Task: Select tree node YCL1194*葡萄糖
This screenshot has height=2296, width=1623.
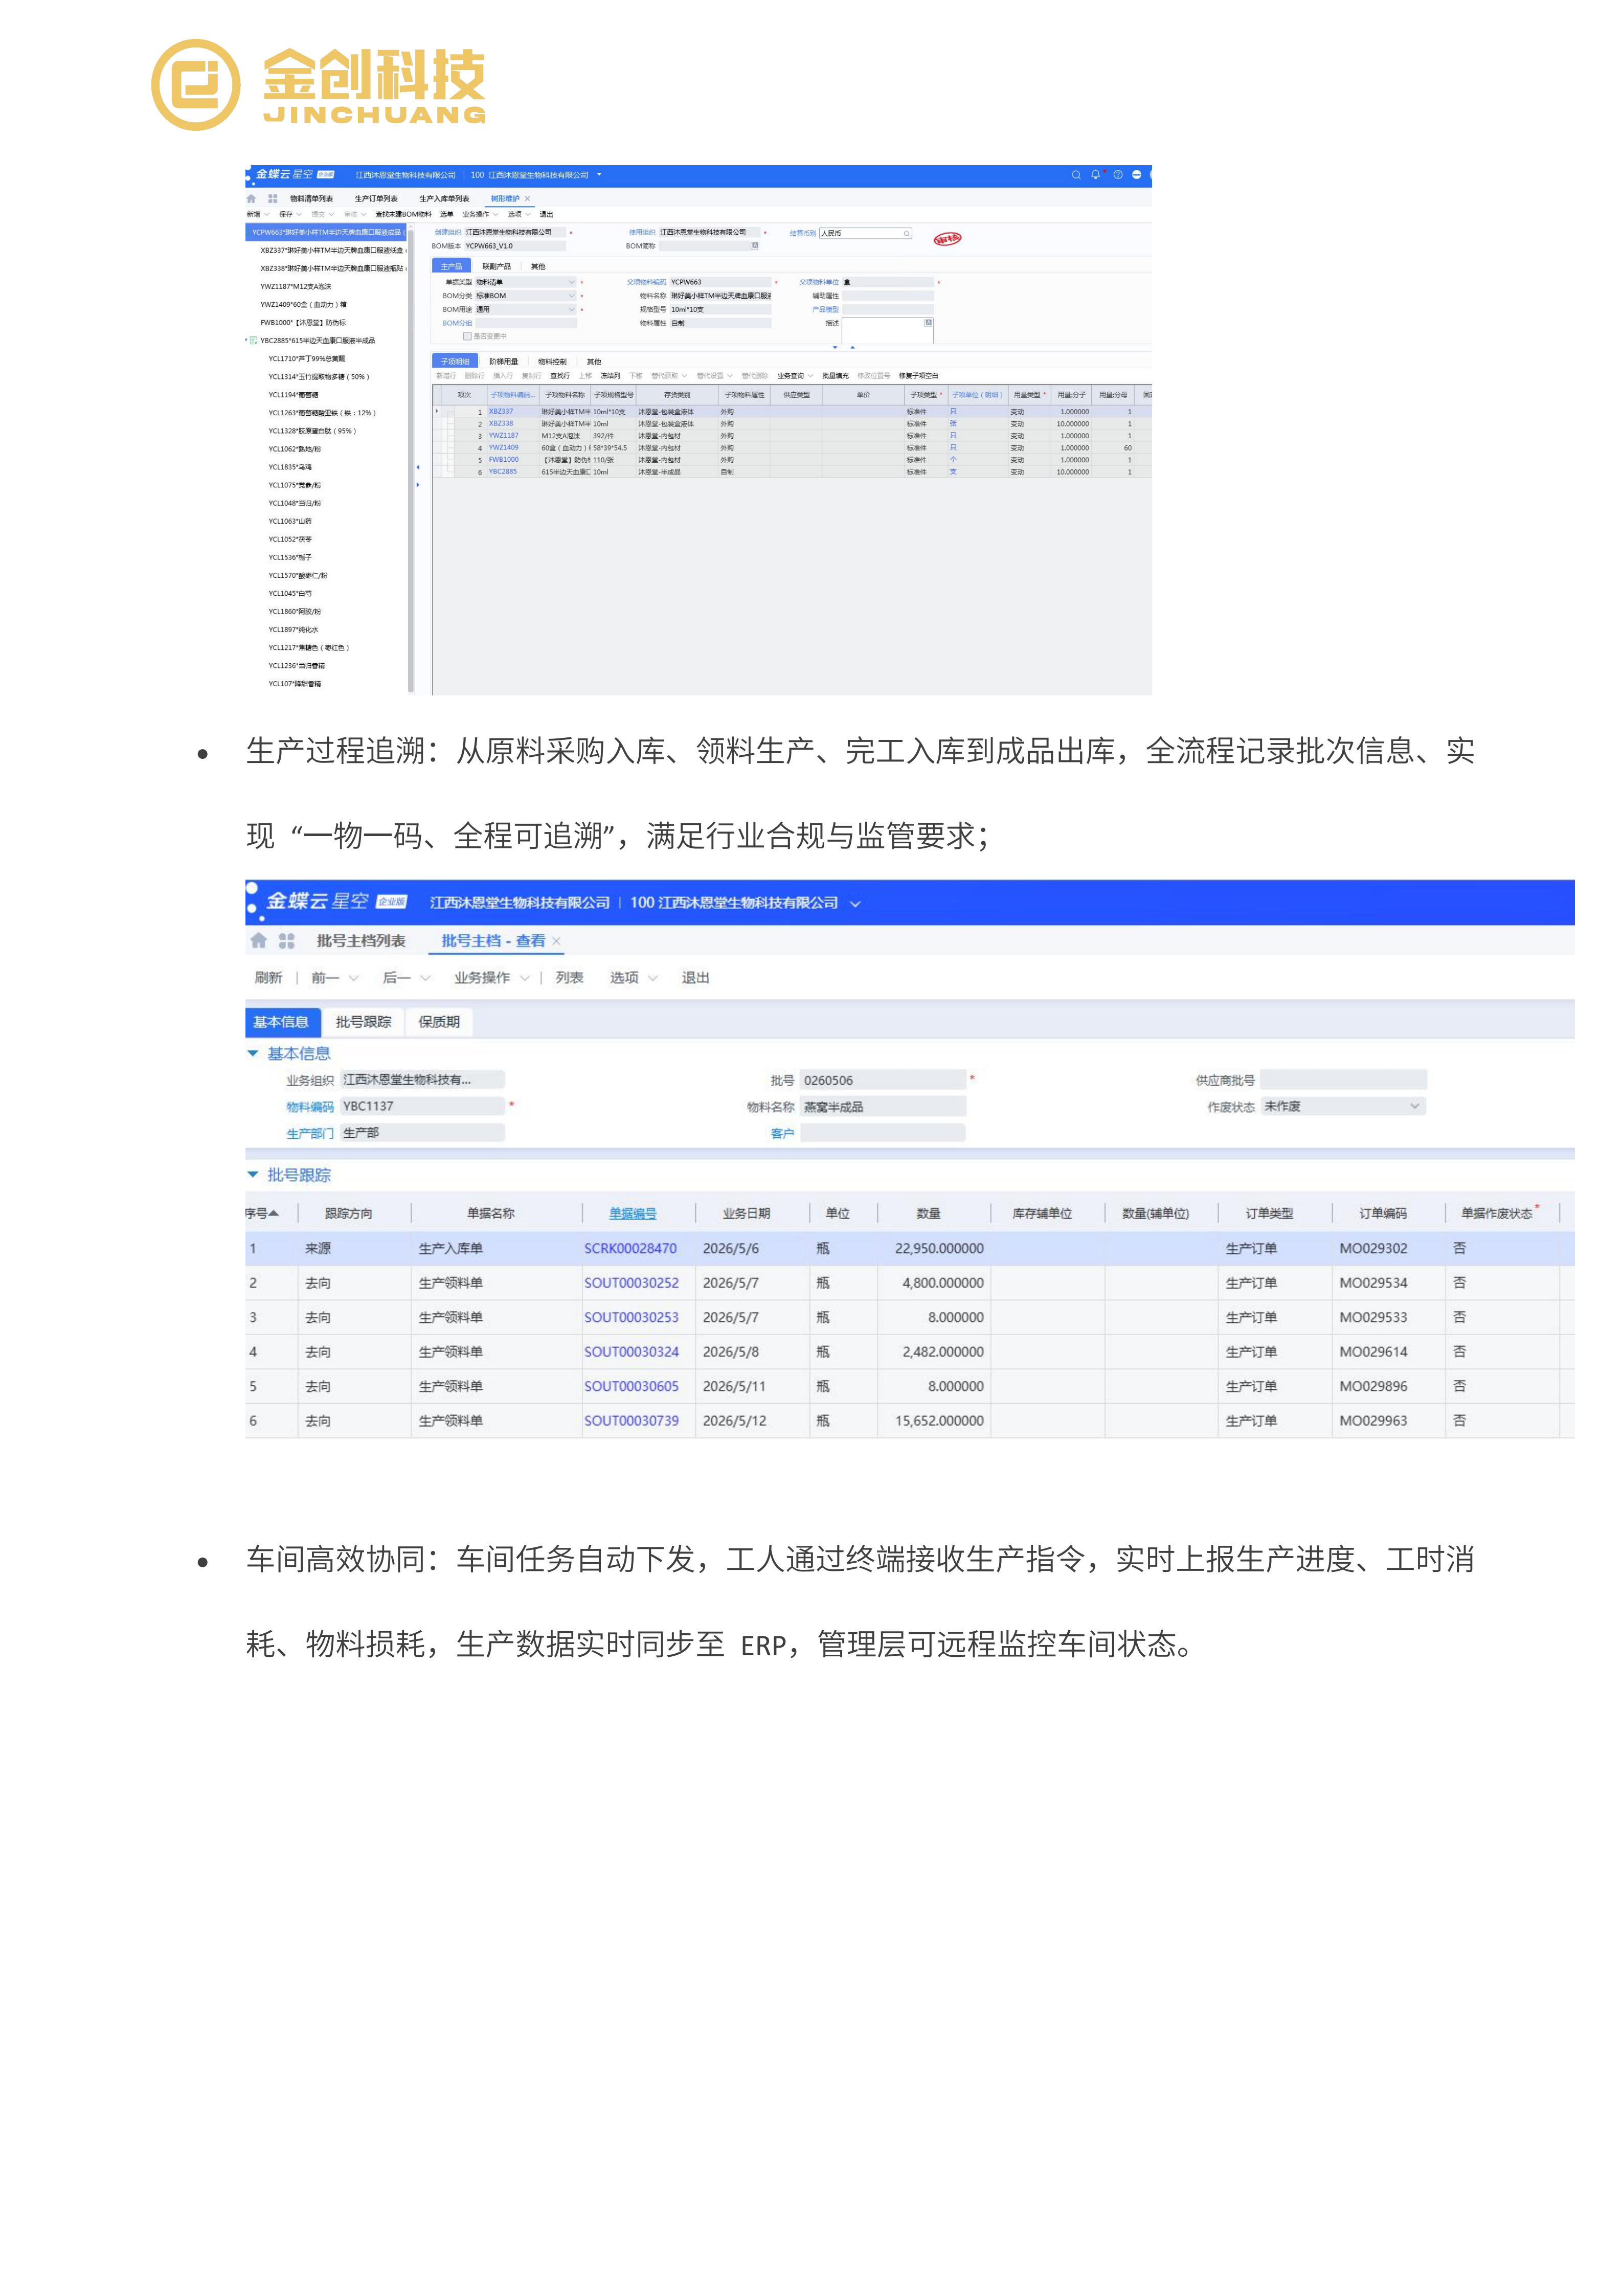Action: coord(293,395)
